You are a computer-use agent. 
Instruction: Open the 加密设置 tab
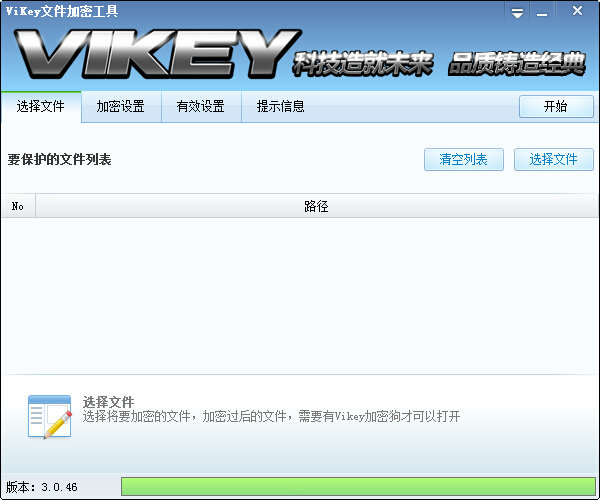tap(121, 107)
